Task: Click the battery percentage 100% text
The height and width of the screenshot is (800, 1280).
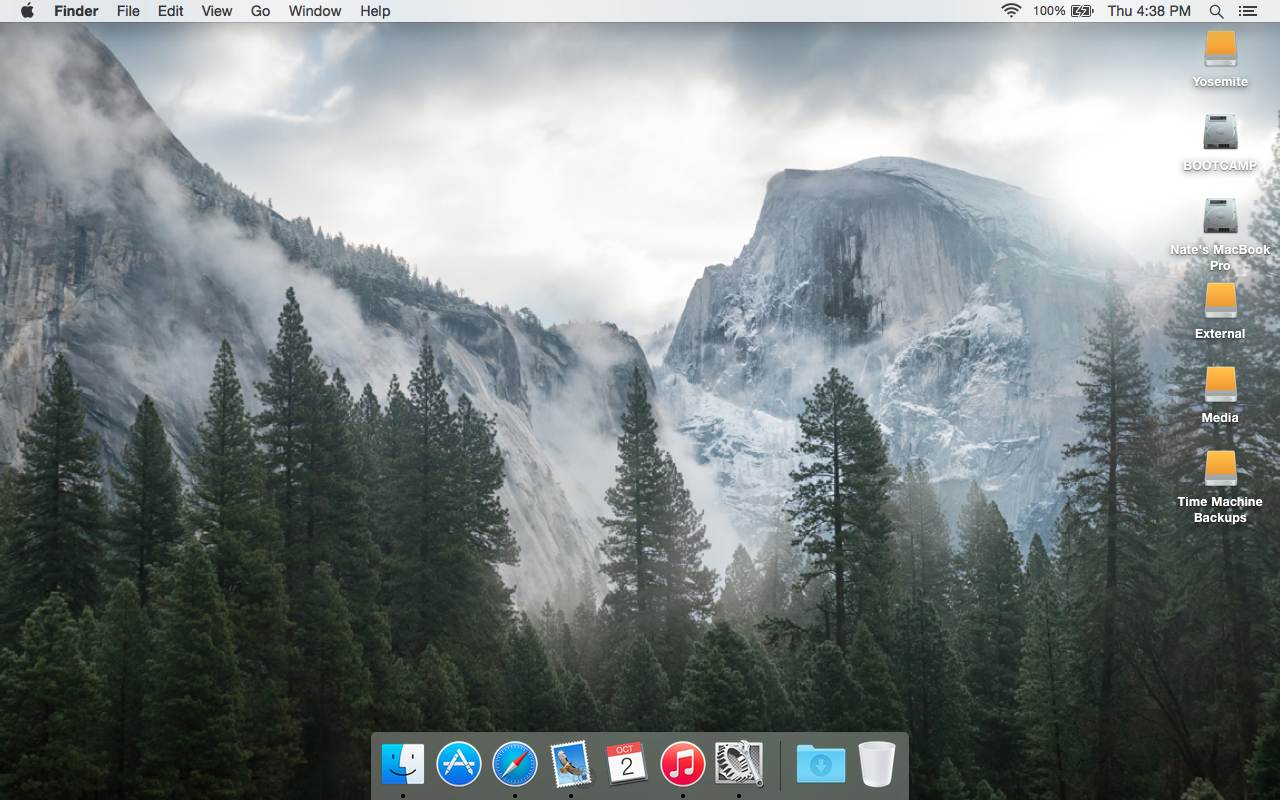Action: (1049, 11)
